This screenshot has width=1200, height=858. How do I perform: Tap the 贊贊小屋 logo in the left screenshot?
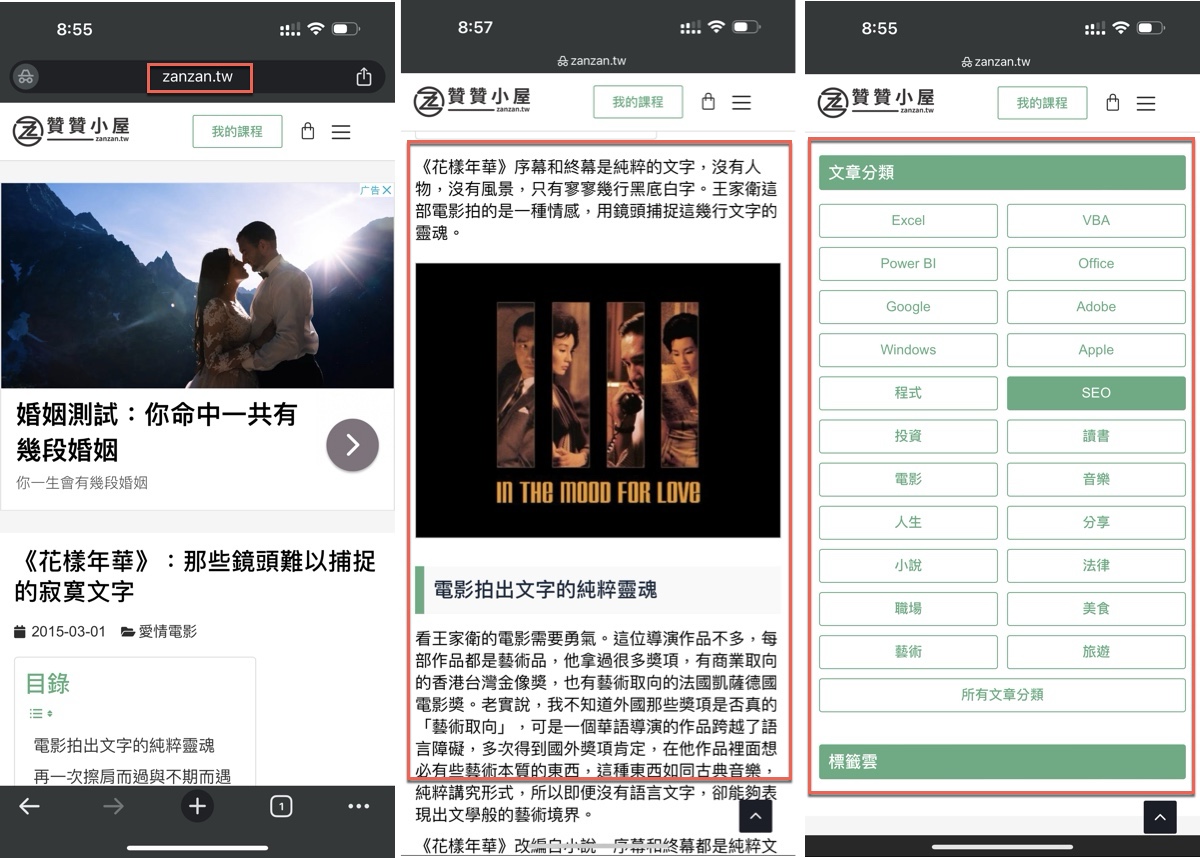(71, 131)
